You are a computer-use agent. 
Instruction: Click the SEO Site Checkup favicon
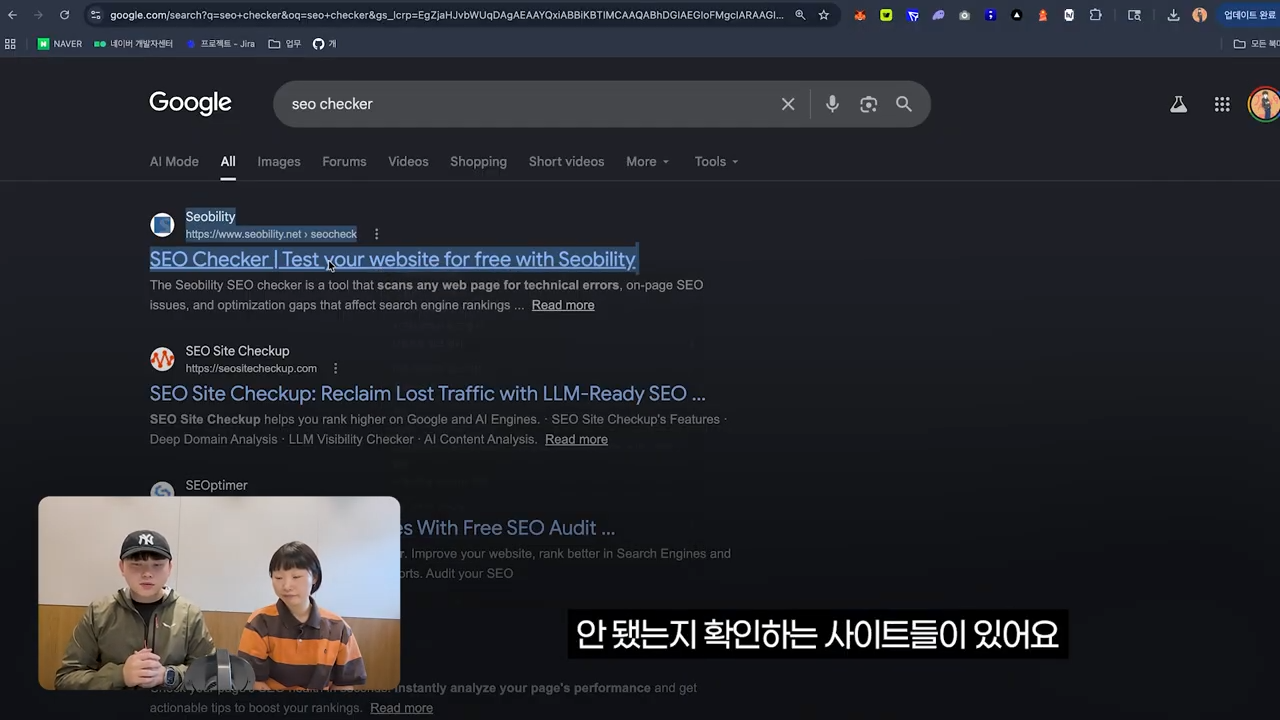[162, 359]
